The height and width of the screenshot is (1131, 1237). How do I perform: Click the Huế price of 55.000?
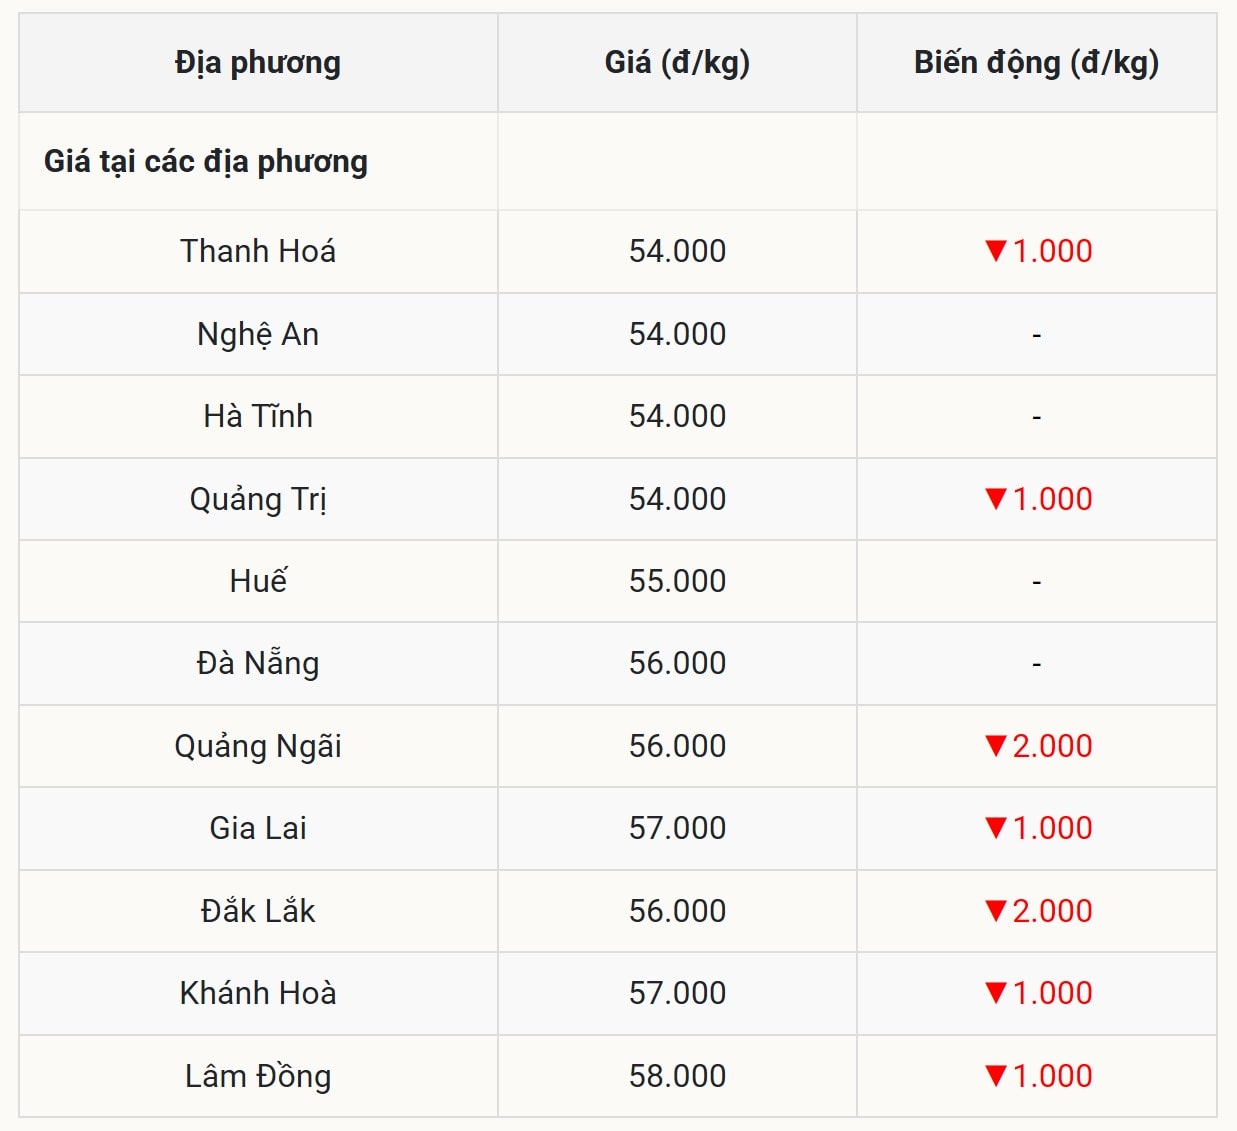pos(677,581)
